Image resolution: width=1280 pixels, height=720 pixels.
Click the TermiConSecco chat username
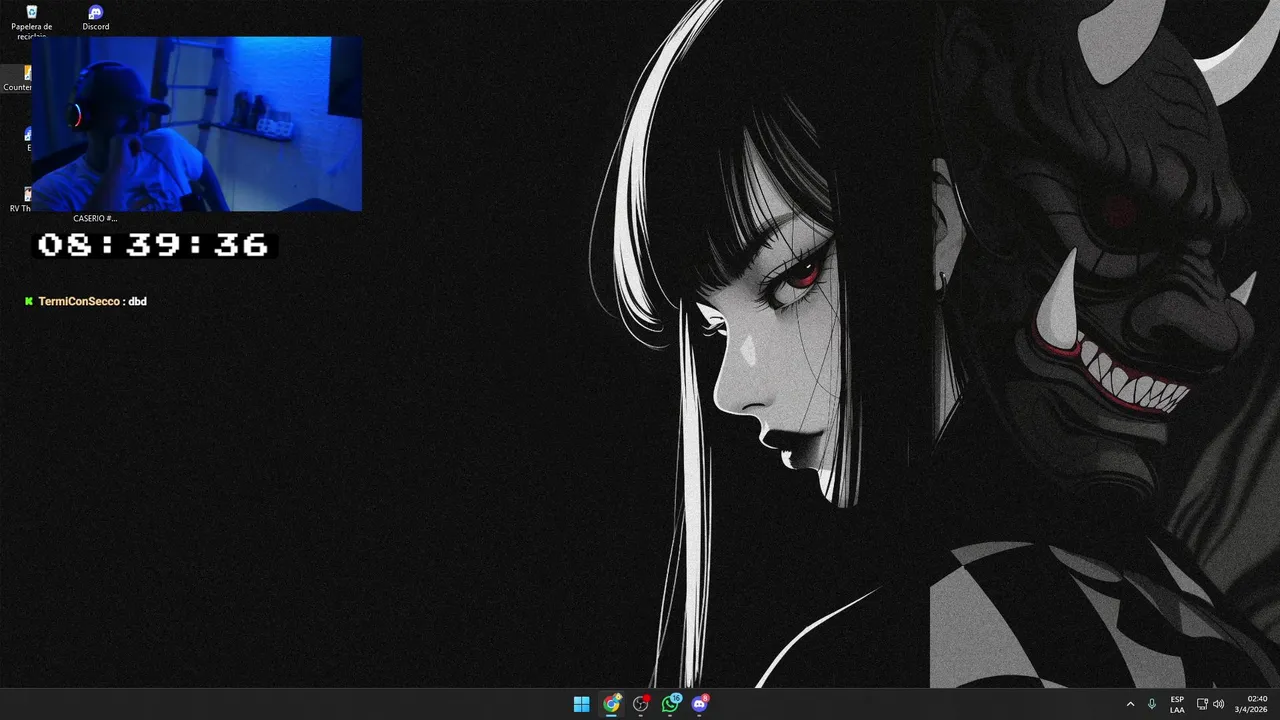[79, 301]
